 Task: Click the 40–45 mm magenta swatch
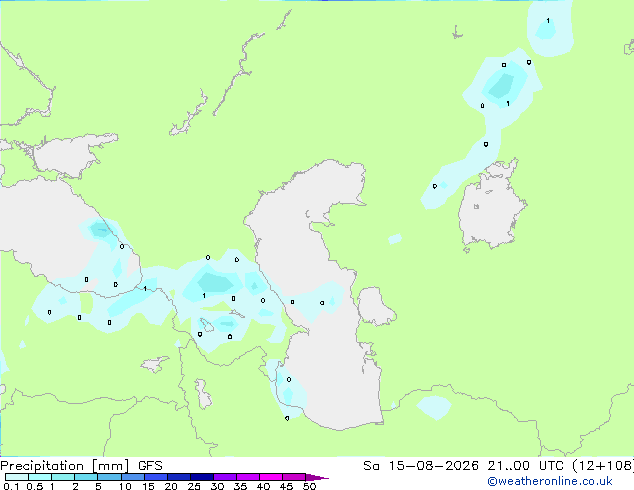coord(271,477)
